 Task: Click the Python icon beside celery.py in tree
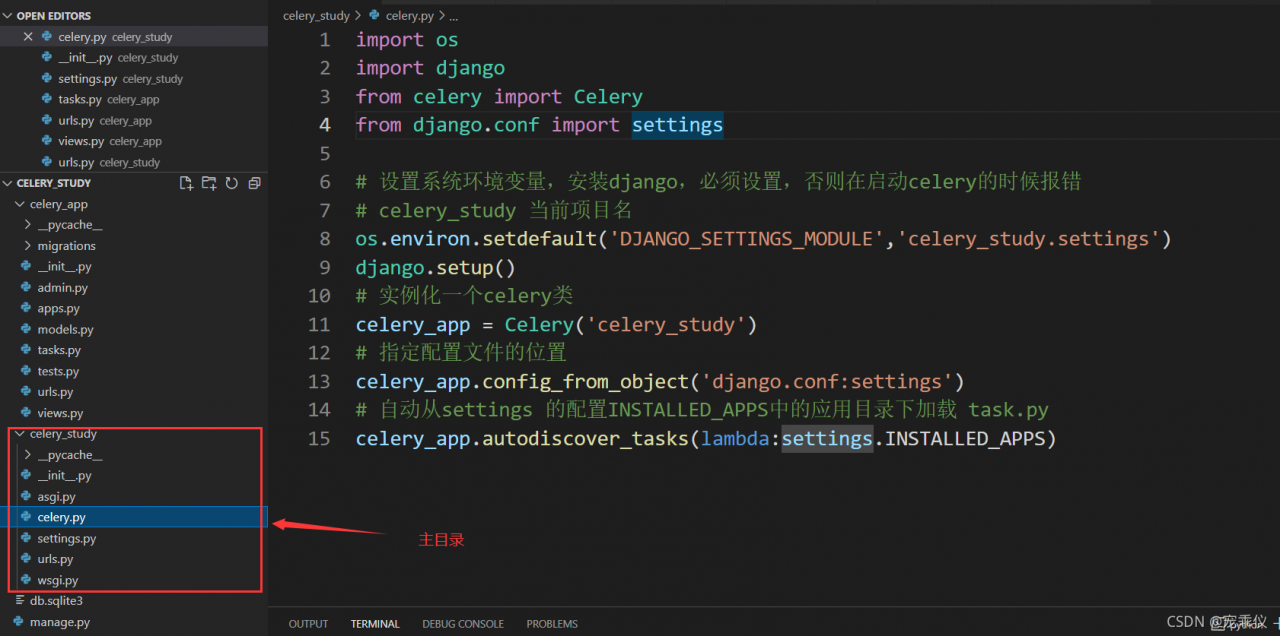26,517
